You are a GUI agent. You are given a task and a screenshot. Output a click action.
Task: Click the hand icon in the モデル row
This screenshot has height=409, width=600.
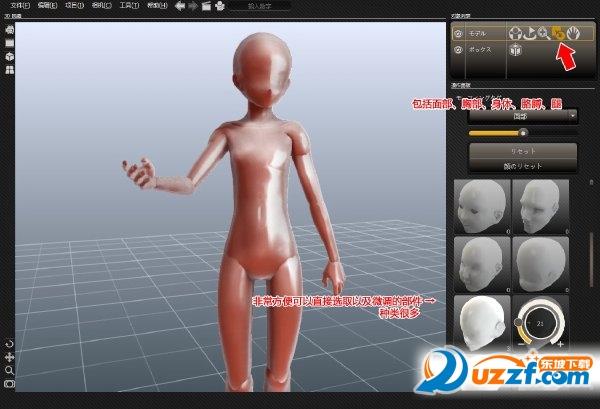pyautogui.click(x=575, y=33)
